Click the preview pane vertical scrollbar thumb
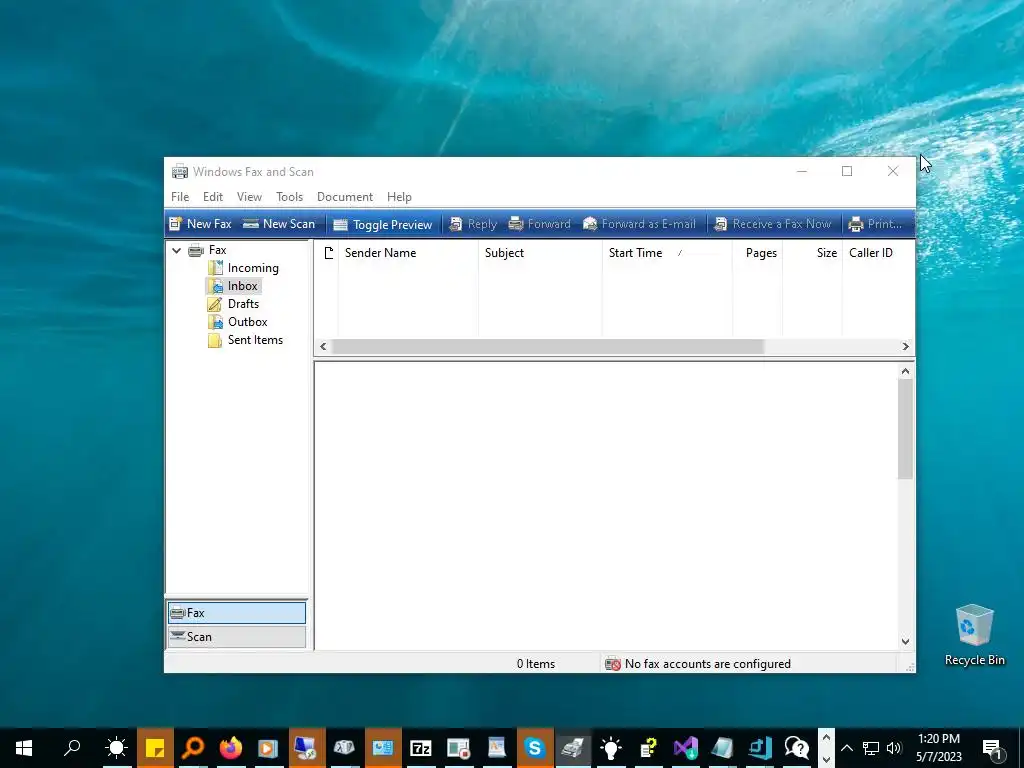The image size is (1024, 768). click(905, 429)
